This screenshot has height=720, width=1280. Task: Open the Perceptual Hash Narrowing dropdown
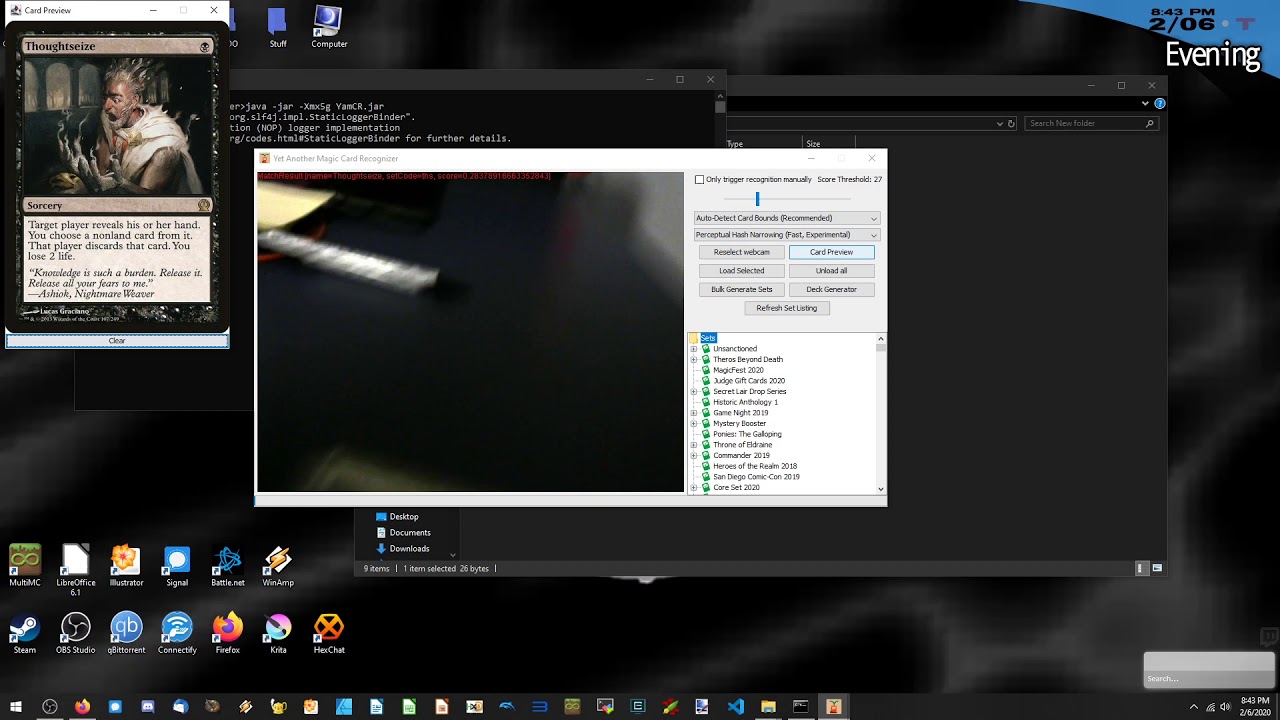787,235
